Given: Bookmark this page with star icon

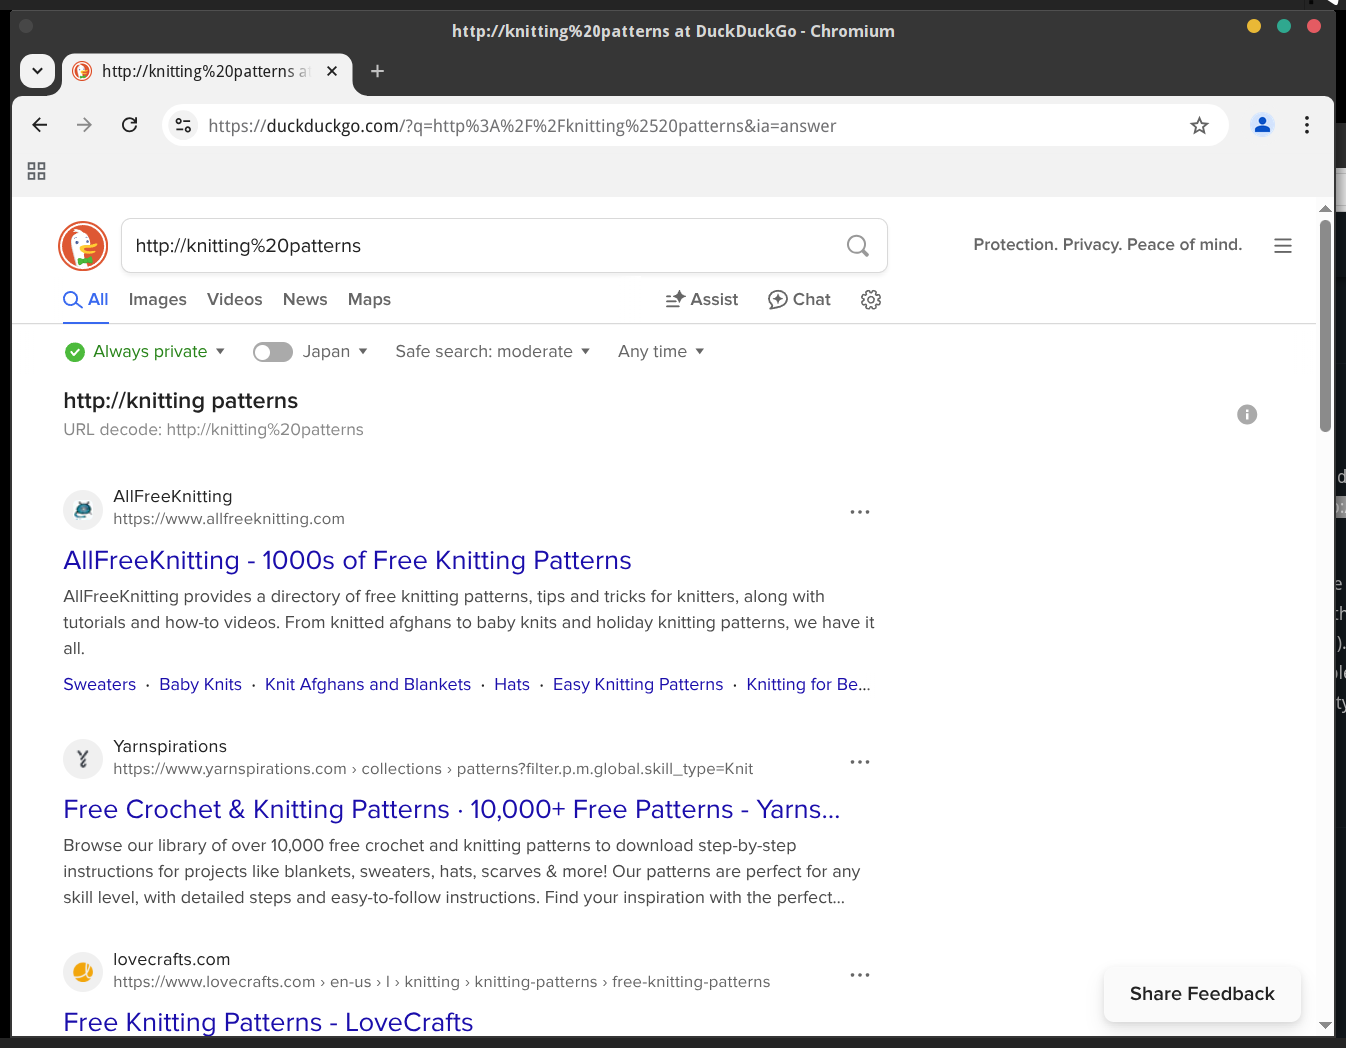Looking at the screenshot, I should coord(1199,125).
